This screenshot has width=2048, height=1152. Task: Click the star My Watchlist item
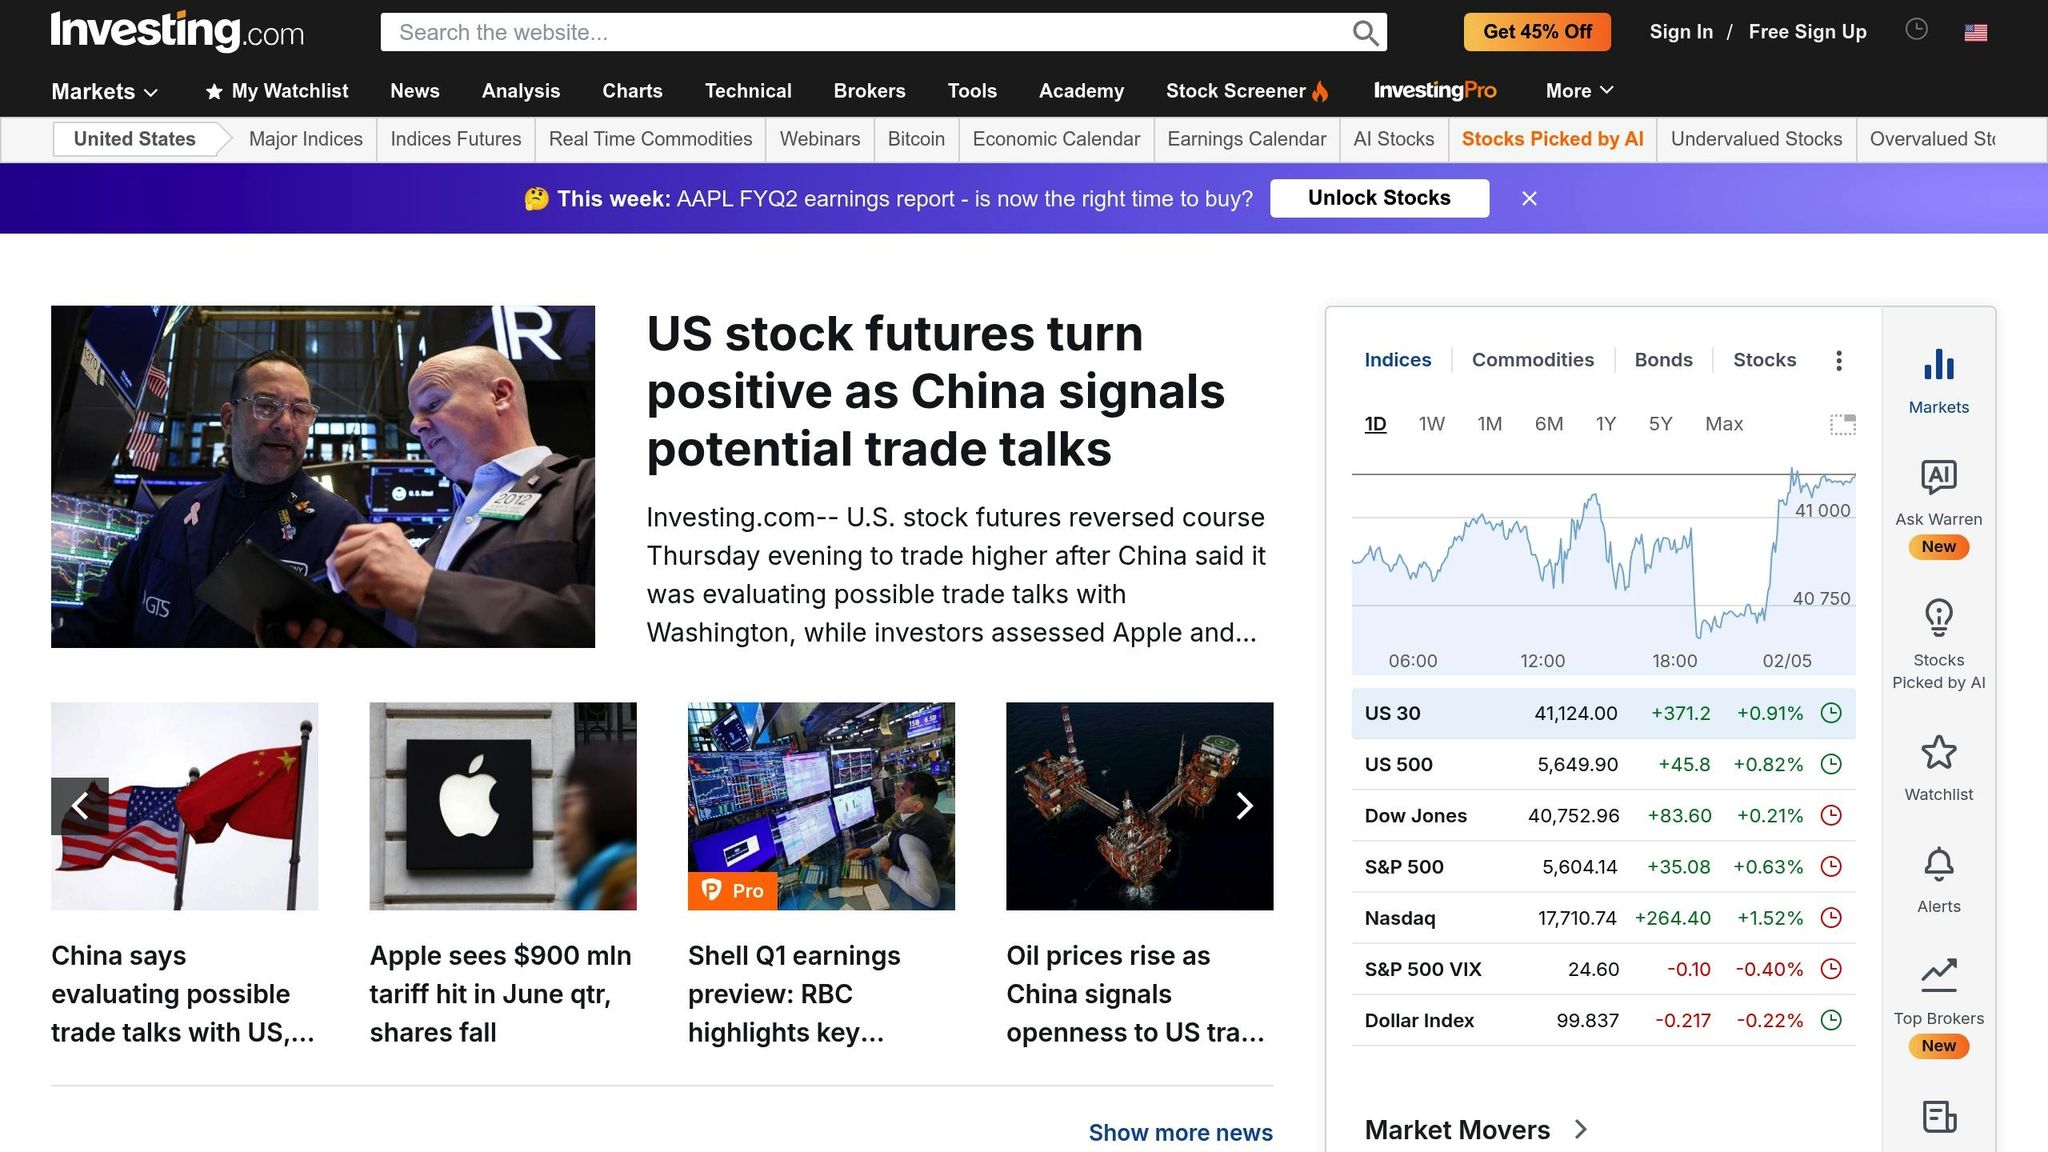[x=277, y=91]
